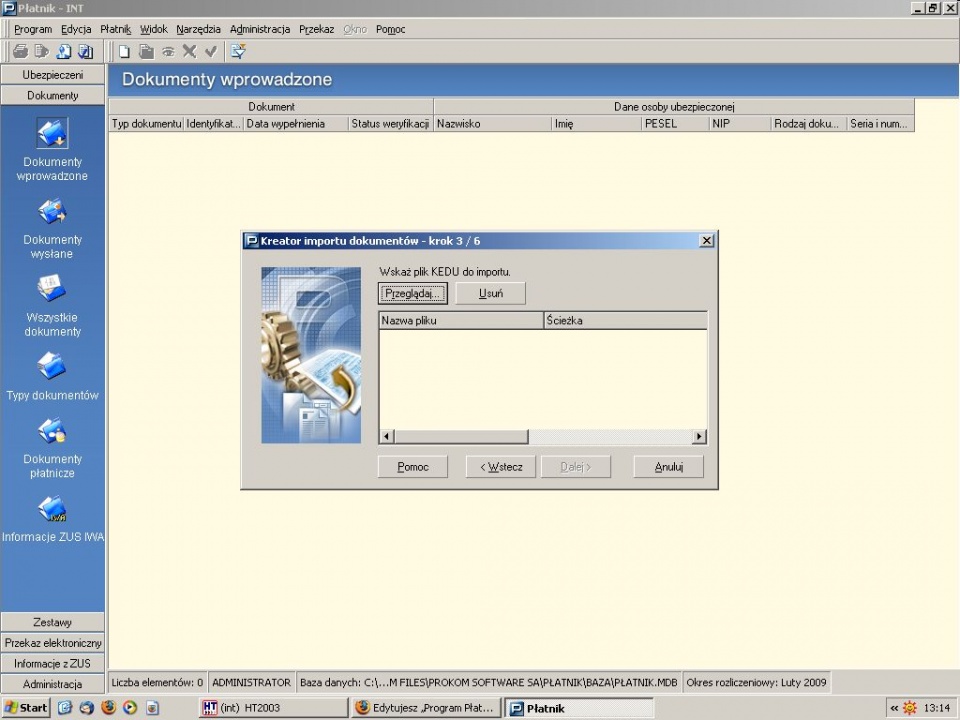Sort by the Data wypełnienia column

296,124
